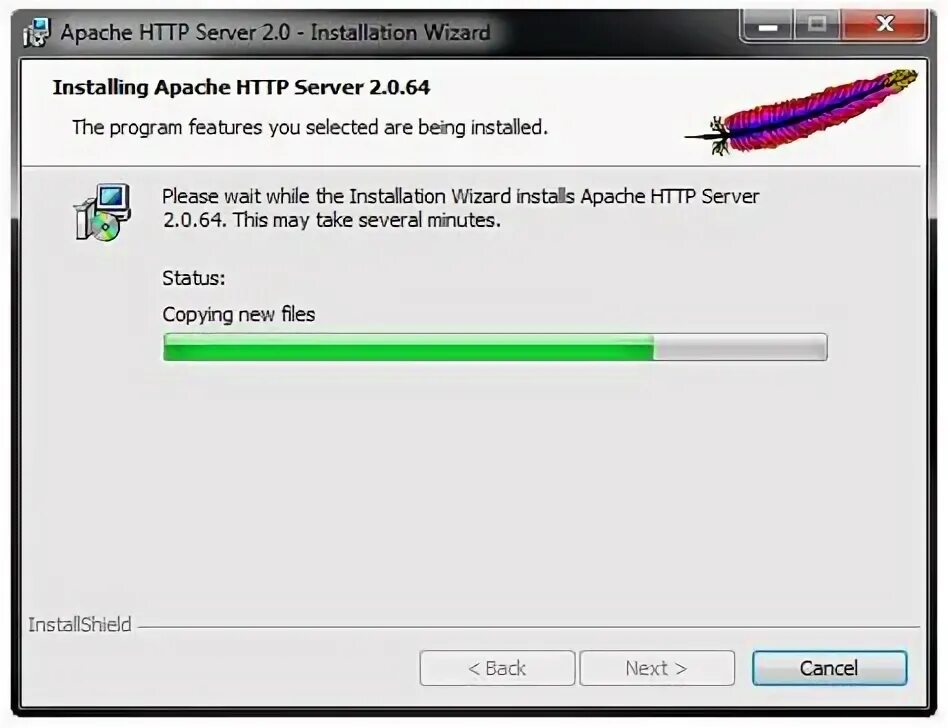
Task: Click the This may take several minutes line
Action: 367,220
